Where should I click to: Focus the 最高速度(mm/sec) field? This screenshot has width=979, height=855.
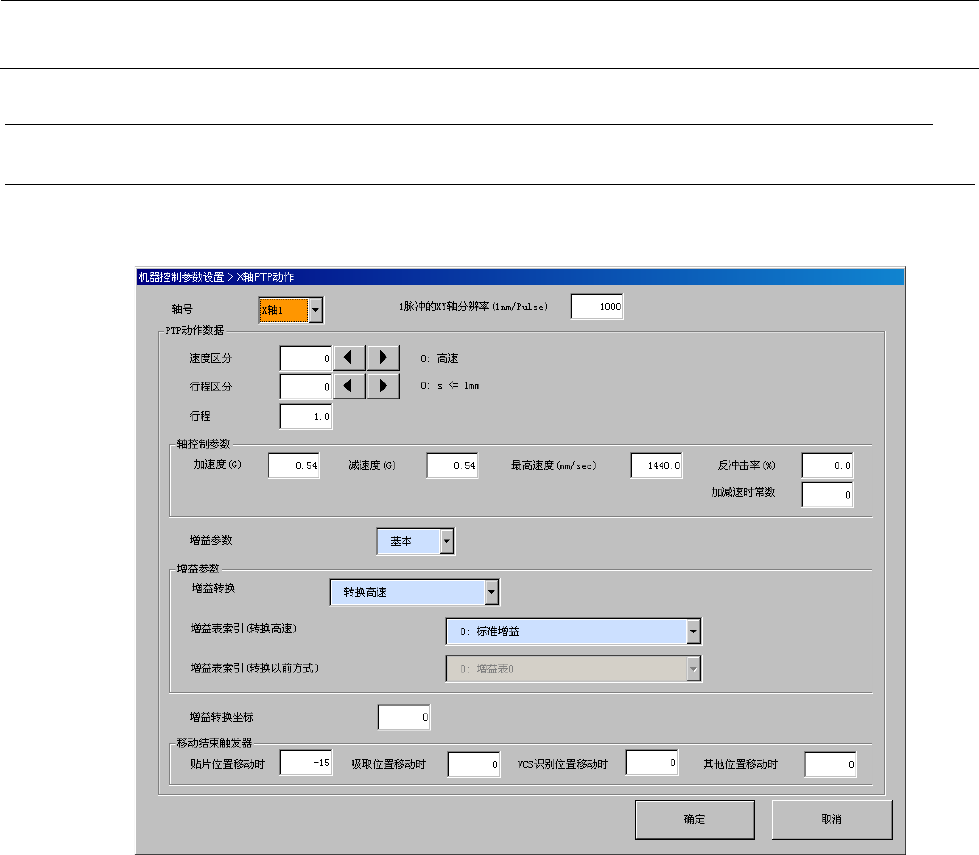point(657,466)
